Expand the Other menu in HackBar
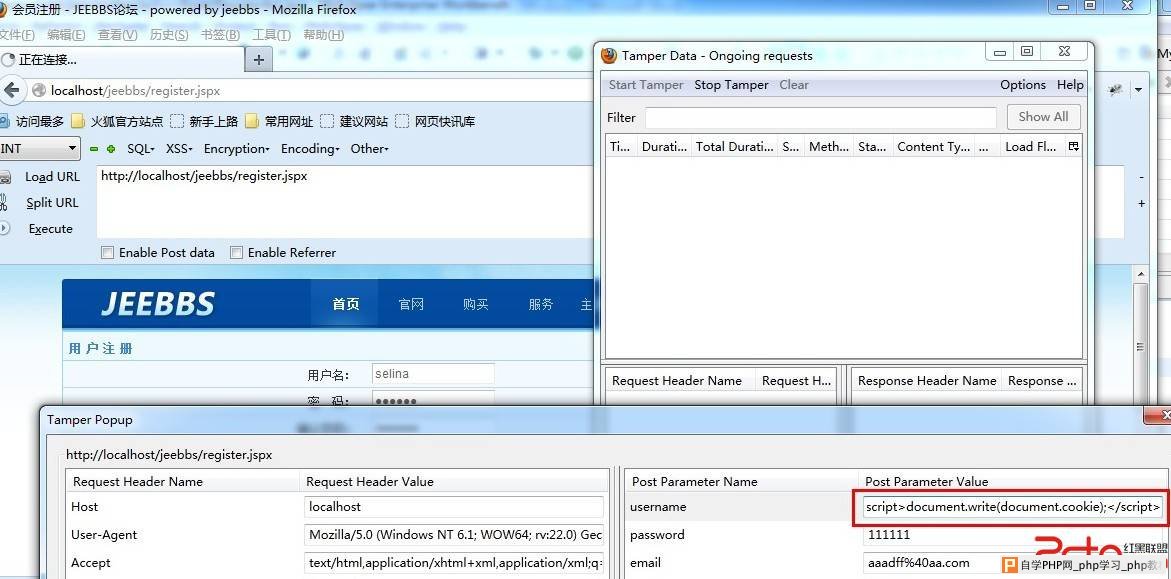 pos(370,149)
